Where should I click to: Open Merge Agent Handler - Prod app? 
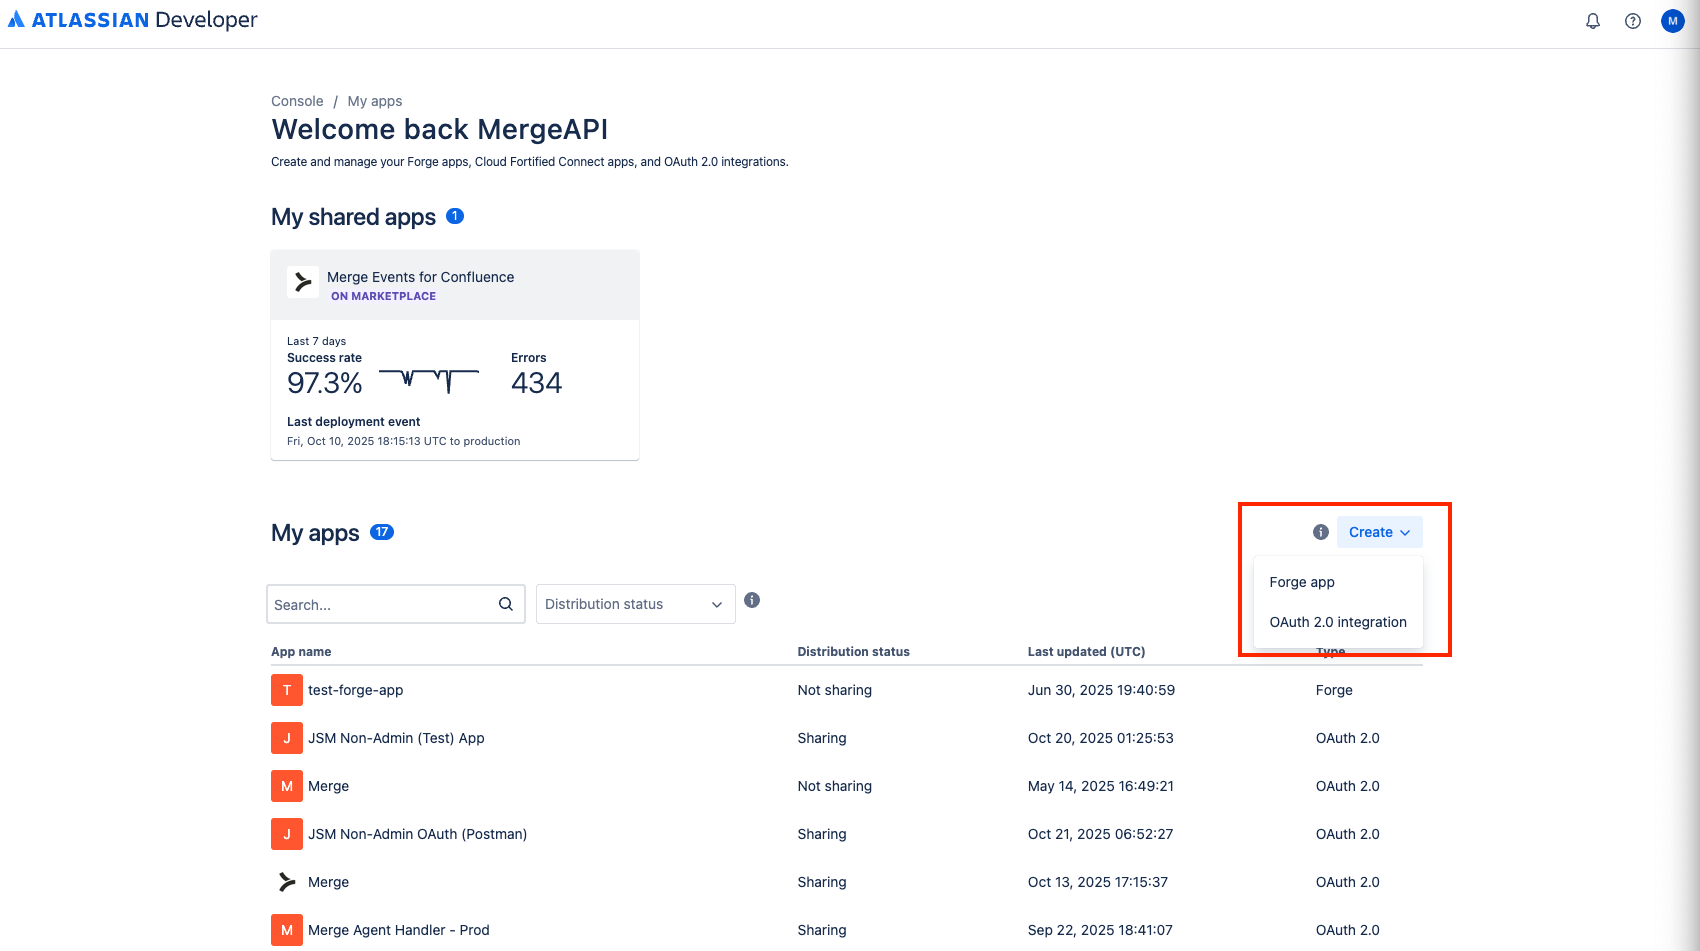(x=399, y=930)
